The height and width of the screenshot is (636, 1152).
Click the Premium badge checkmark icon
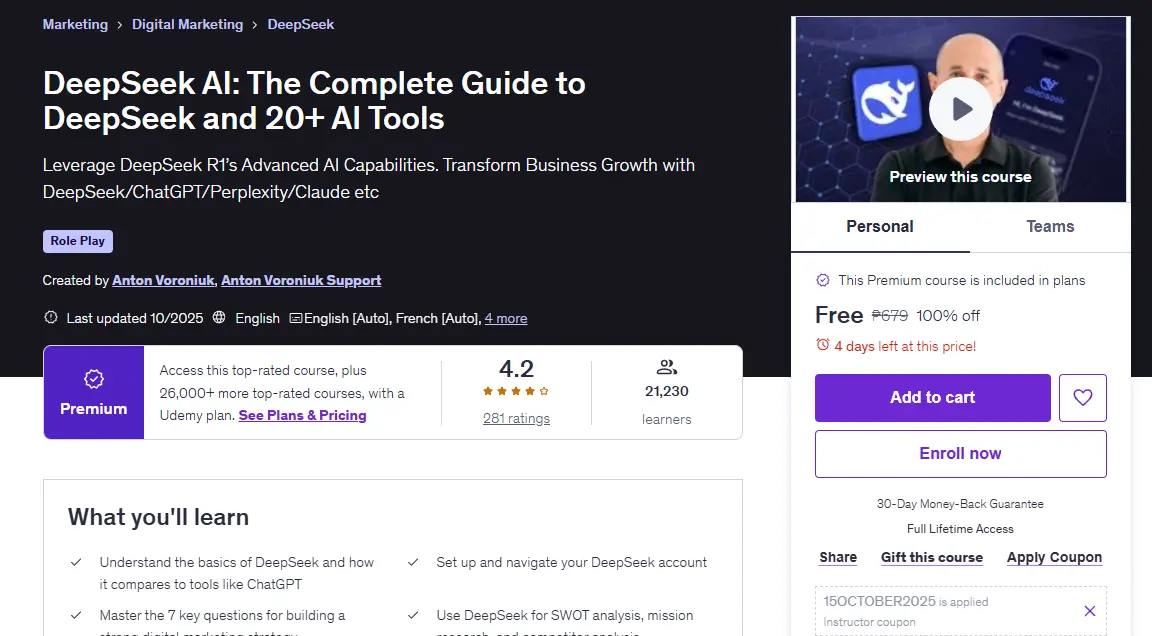coord(93,379)
